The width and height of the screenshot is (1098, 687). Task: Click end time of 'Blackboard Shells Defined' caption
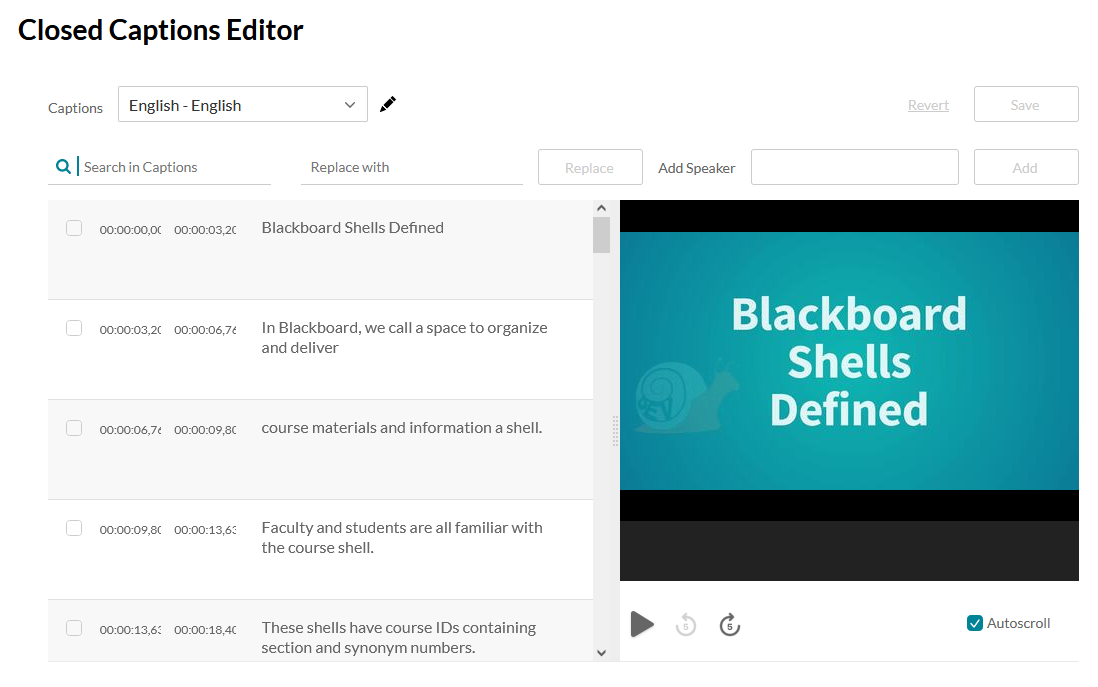pos(205,230)
